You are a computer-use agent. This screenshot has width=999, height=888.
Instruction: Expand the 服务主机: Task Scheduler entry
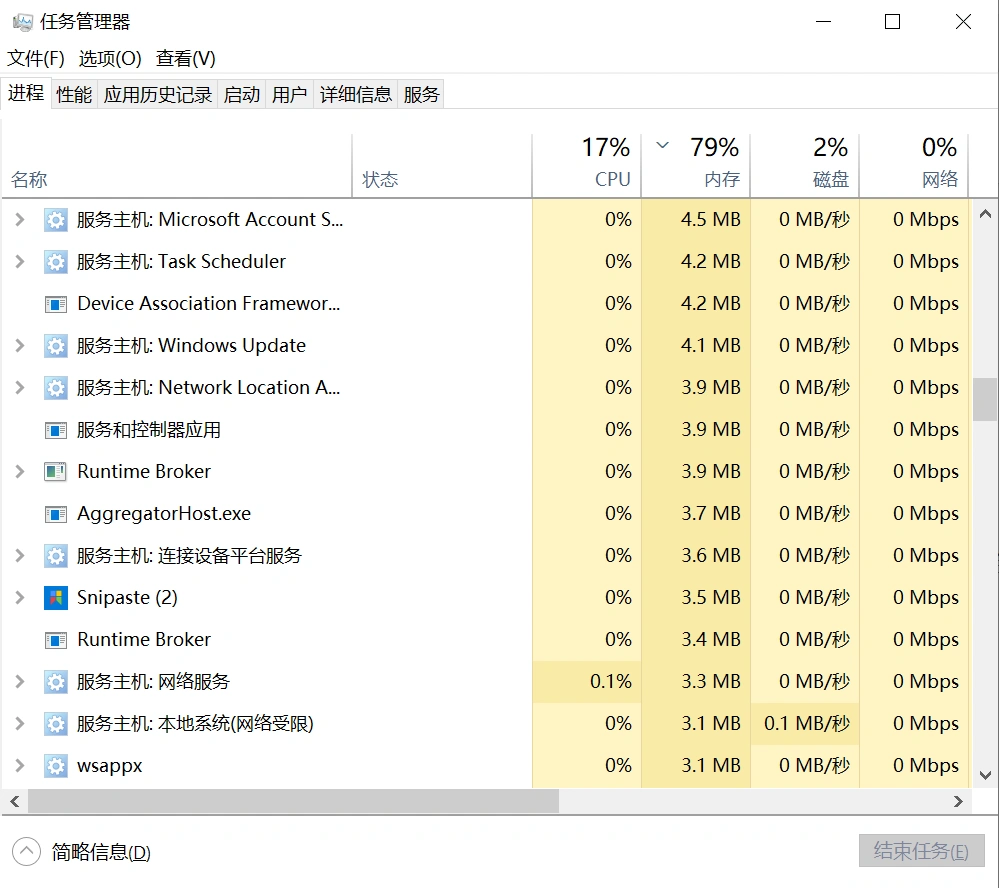click(22, 261)
